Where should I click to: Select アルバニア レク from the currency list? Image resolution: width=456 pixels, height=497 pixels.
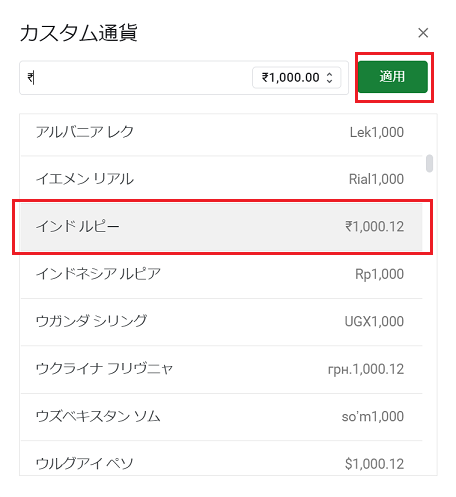222,132
